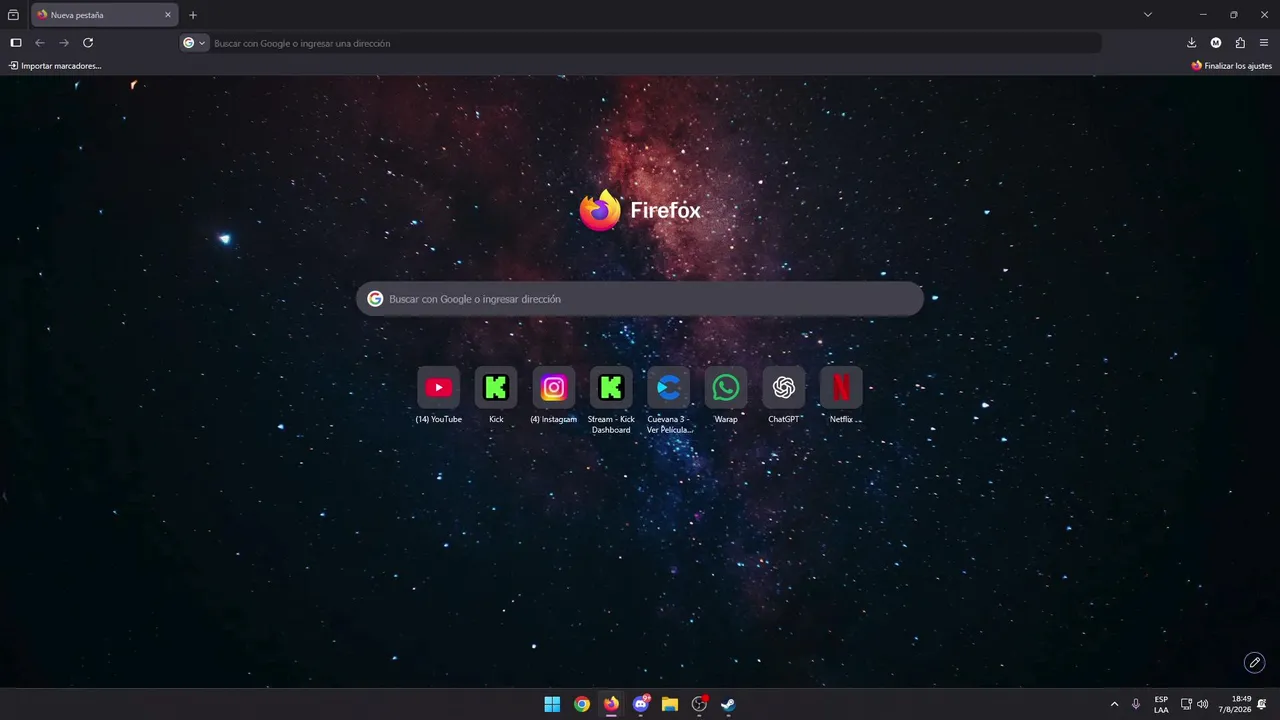Screen dimensions: 1280x720
Task: Open the downloads panel icon
Action: 1191,43
